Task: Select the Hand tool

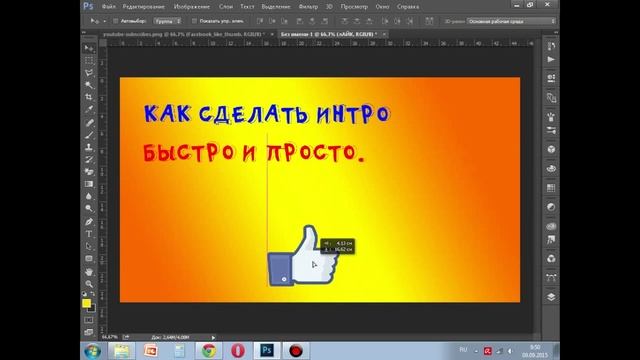Action: tap(89, 271)
